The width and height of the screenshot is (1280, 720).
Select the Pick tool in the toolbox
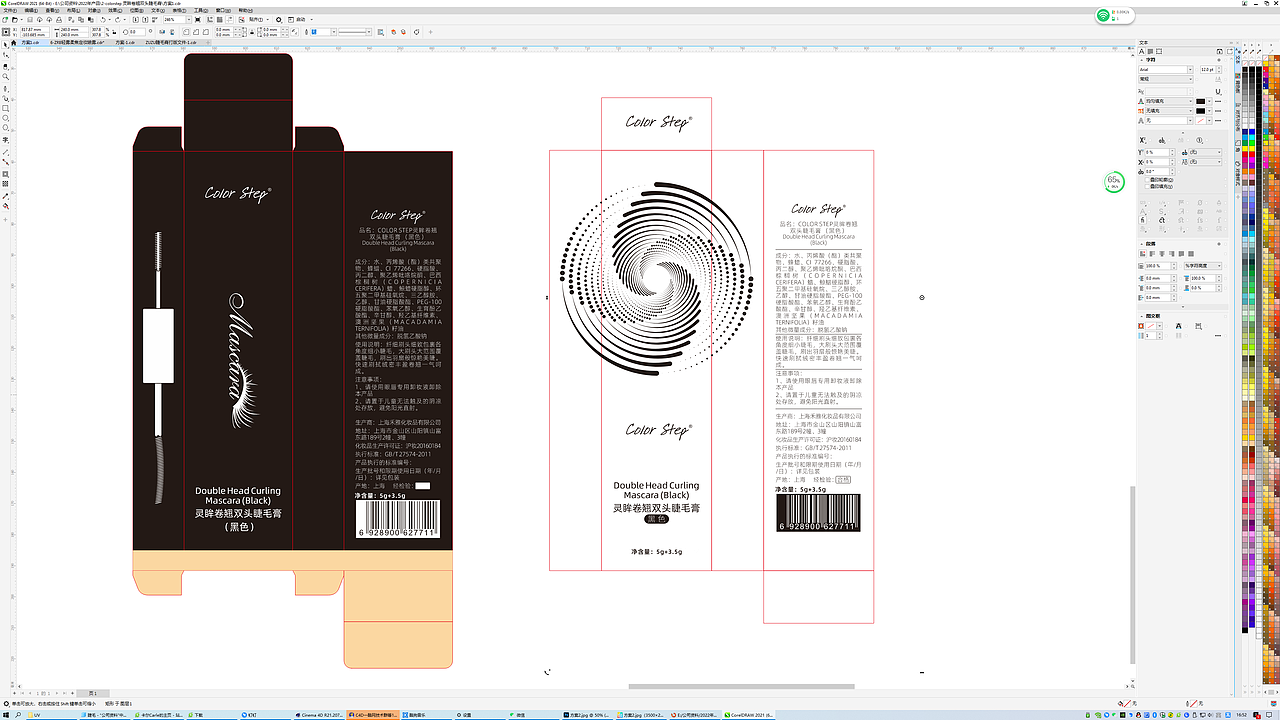tap(5, 44)
